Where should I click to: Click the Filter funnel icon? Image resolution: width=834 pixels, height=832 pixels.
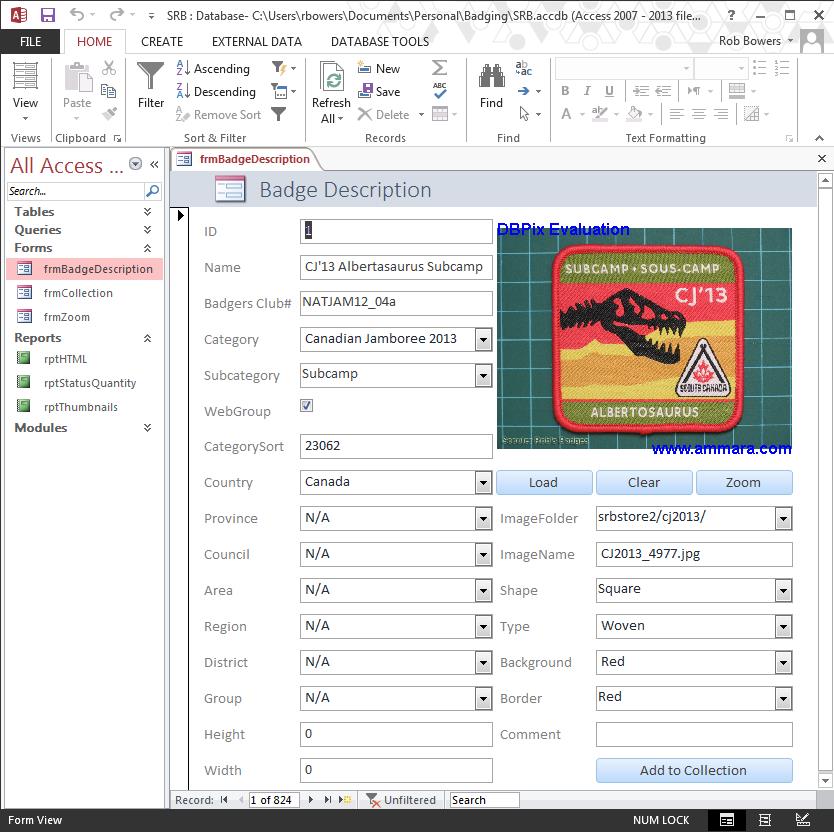[x=151, y=85]
